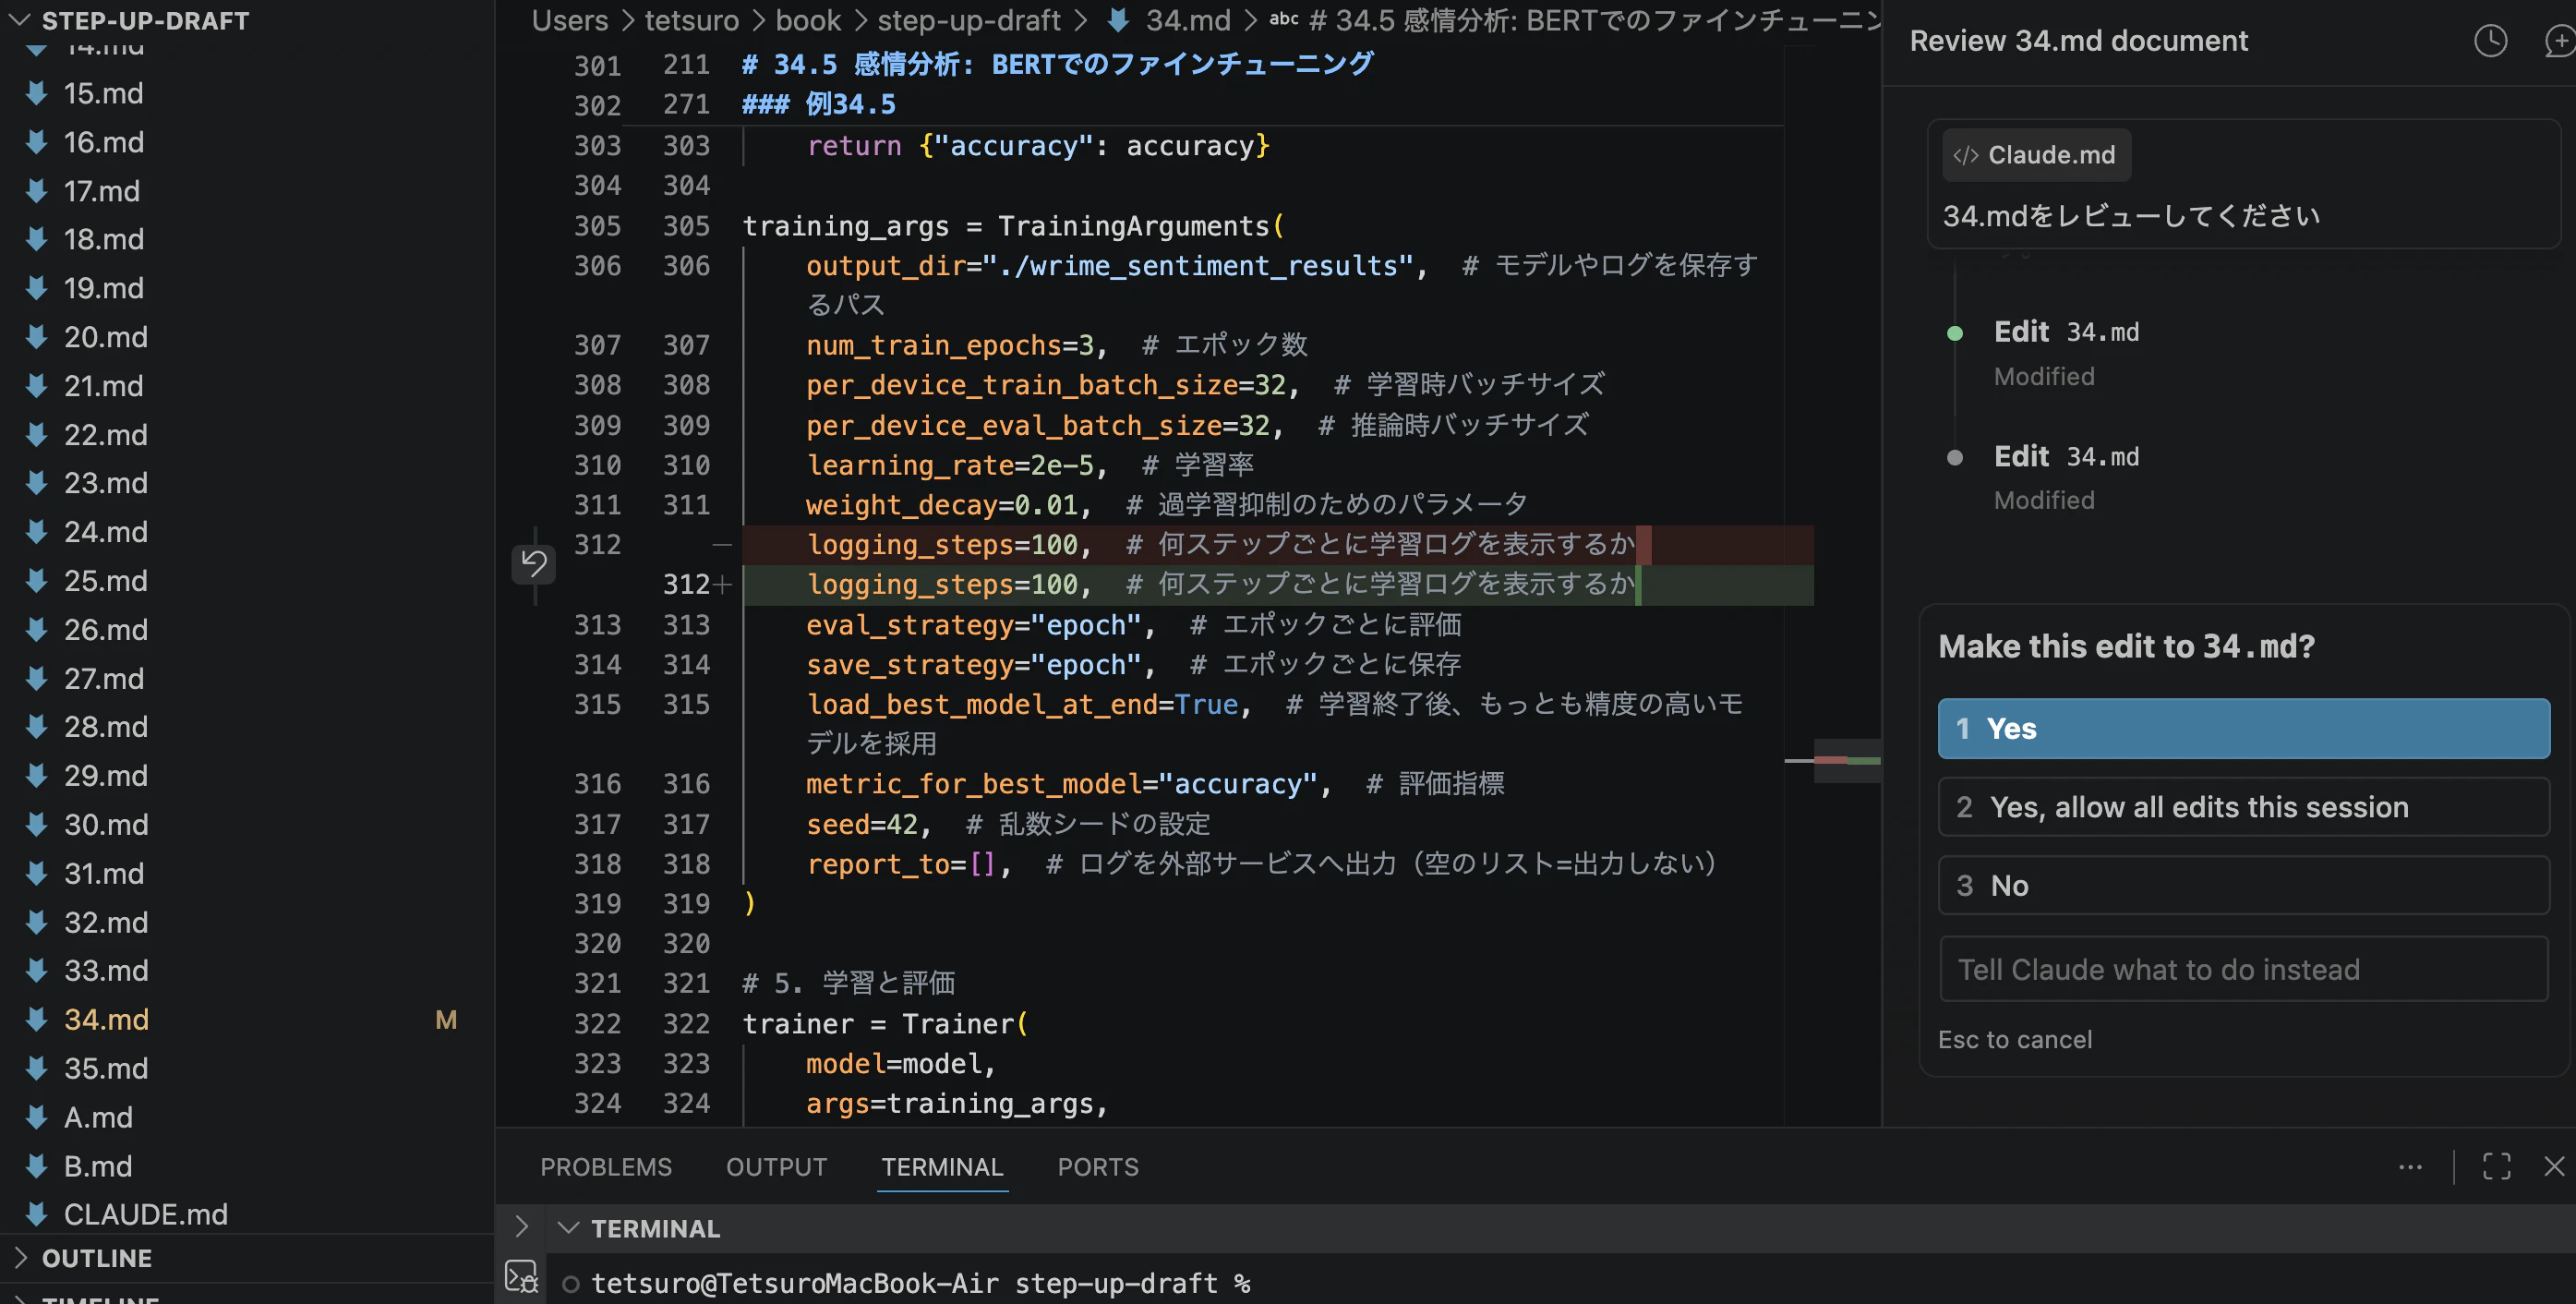Select 35.md in the file explorer
The width and height of the screenshot is (2576, 1304).
[x=106, y=1068]
